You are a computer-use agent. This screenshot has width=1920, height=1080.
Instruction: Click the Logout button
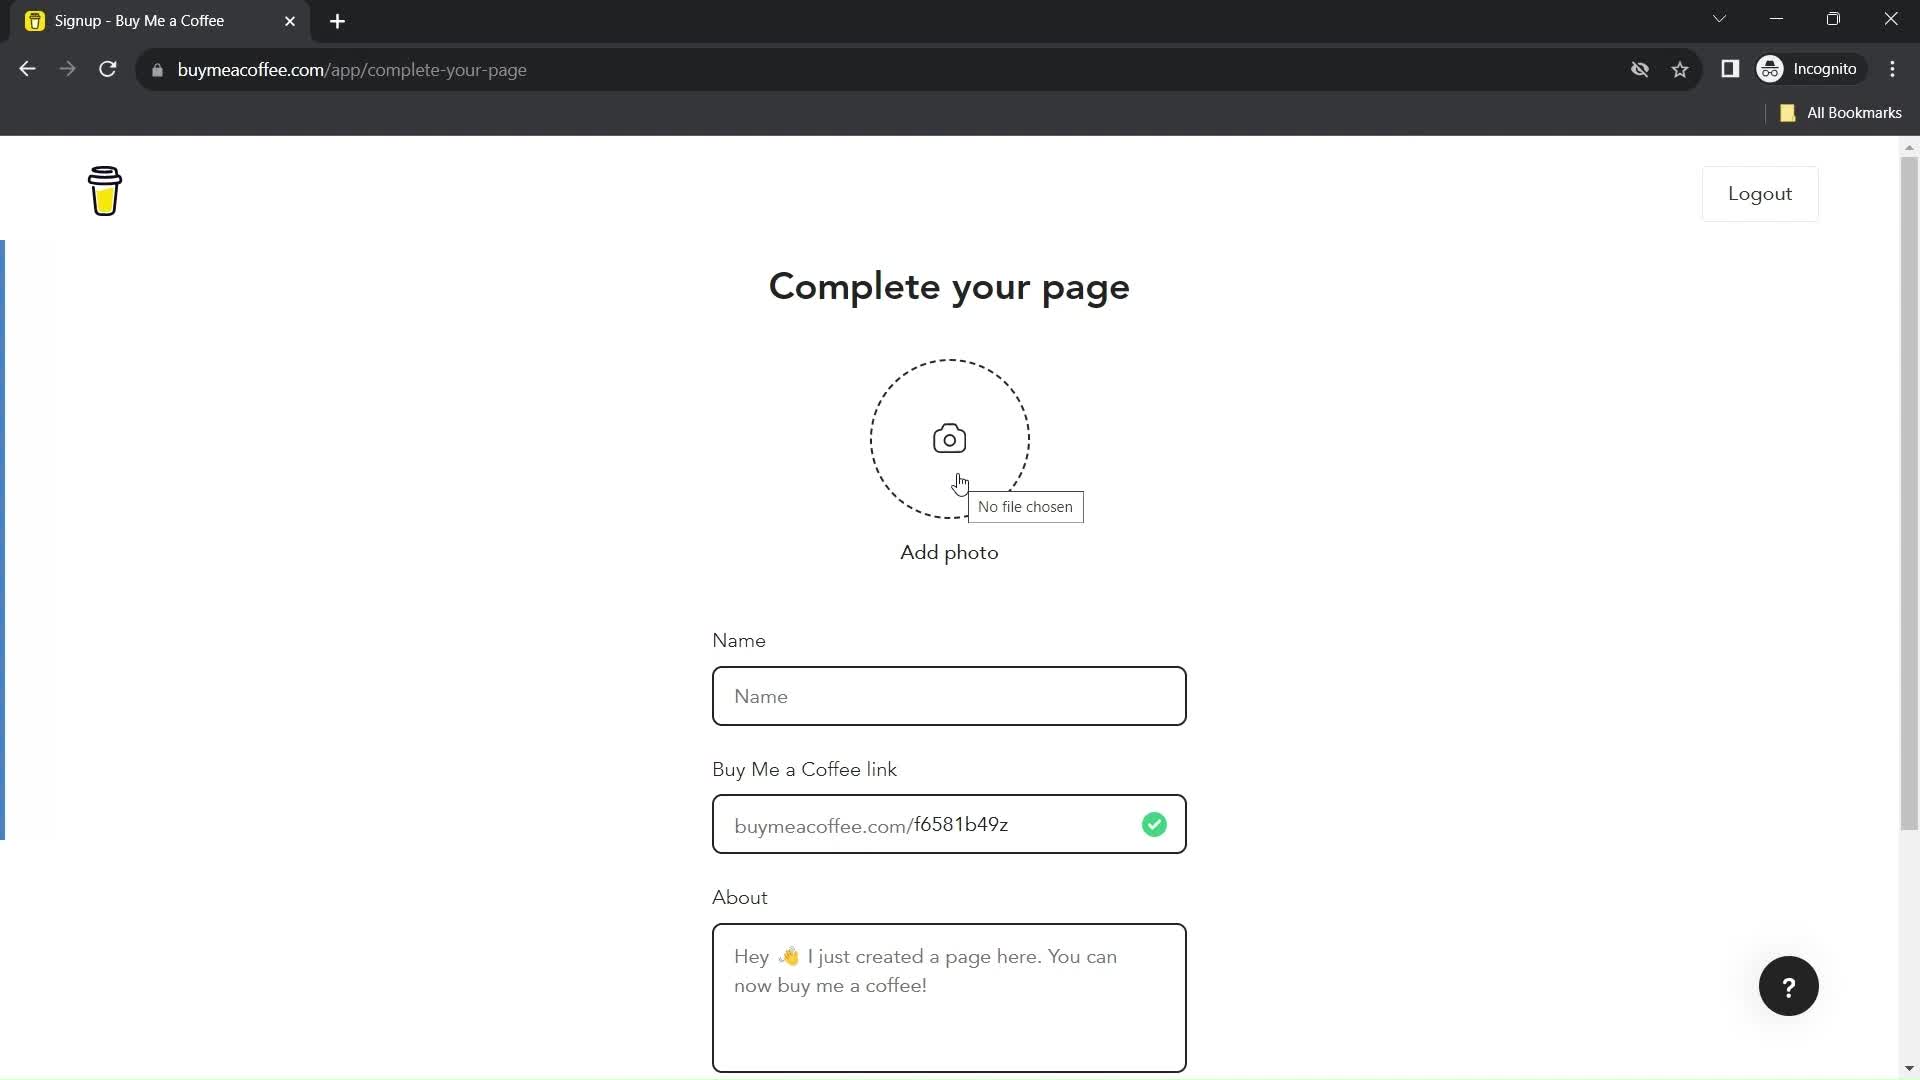(x=1760, y=194)
